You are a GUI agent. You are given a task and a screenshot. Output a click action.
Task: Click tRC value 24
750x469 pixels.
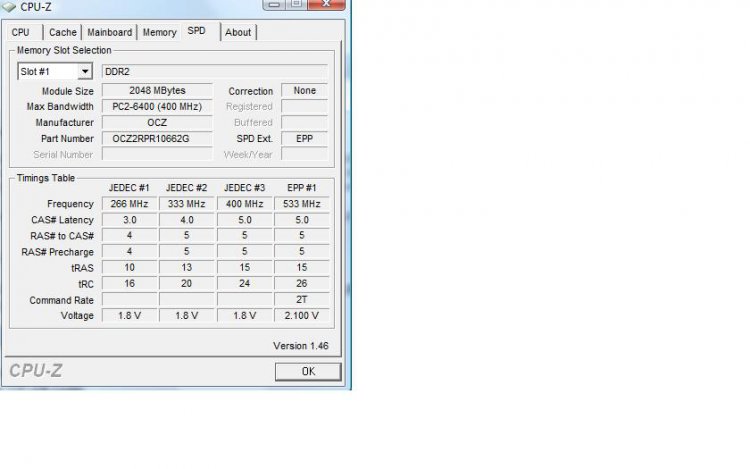(244, 284)
